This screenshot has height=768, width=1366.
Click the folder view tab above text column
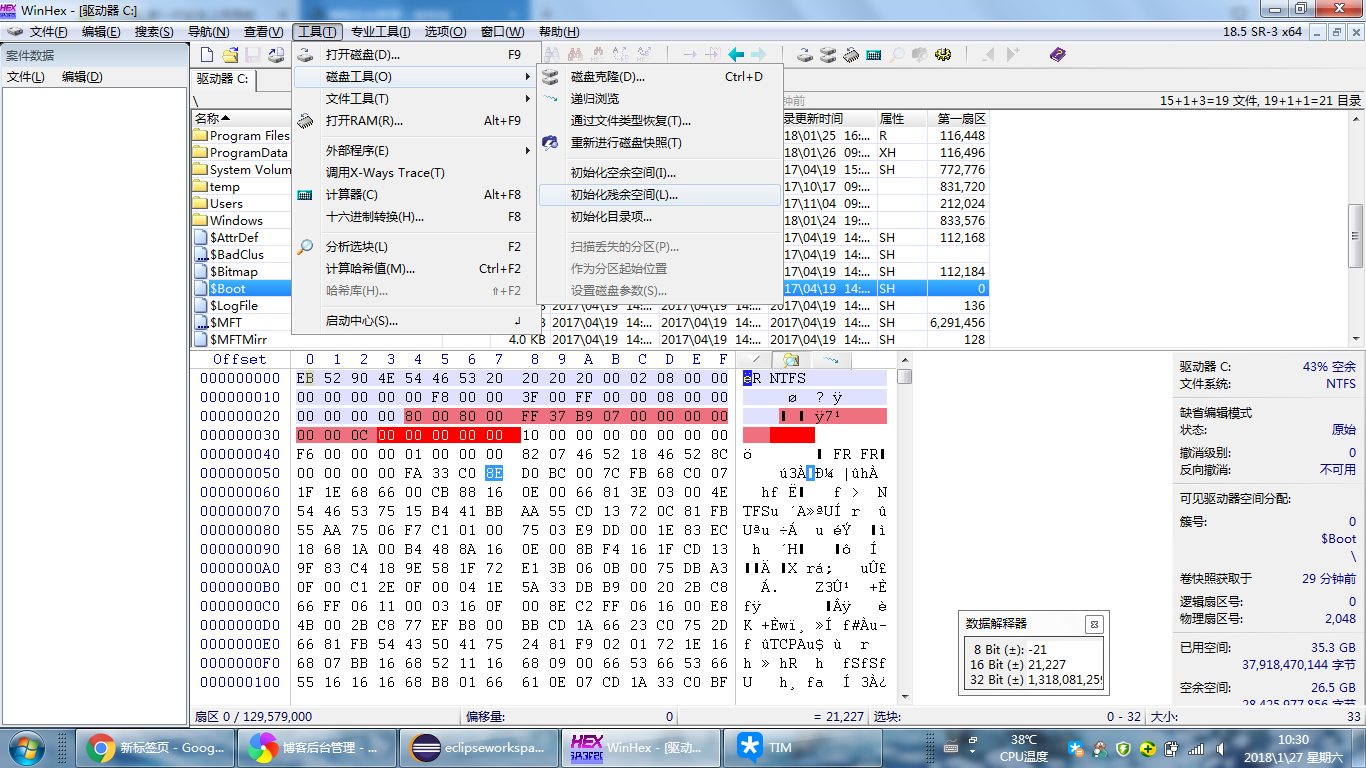coord(791,359)
